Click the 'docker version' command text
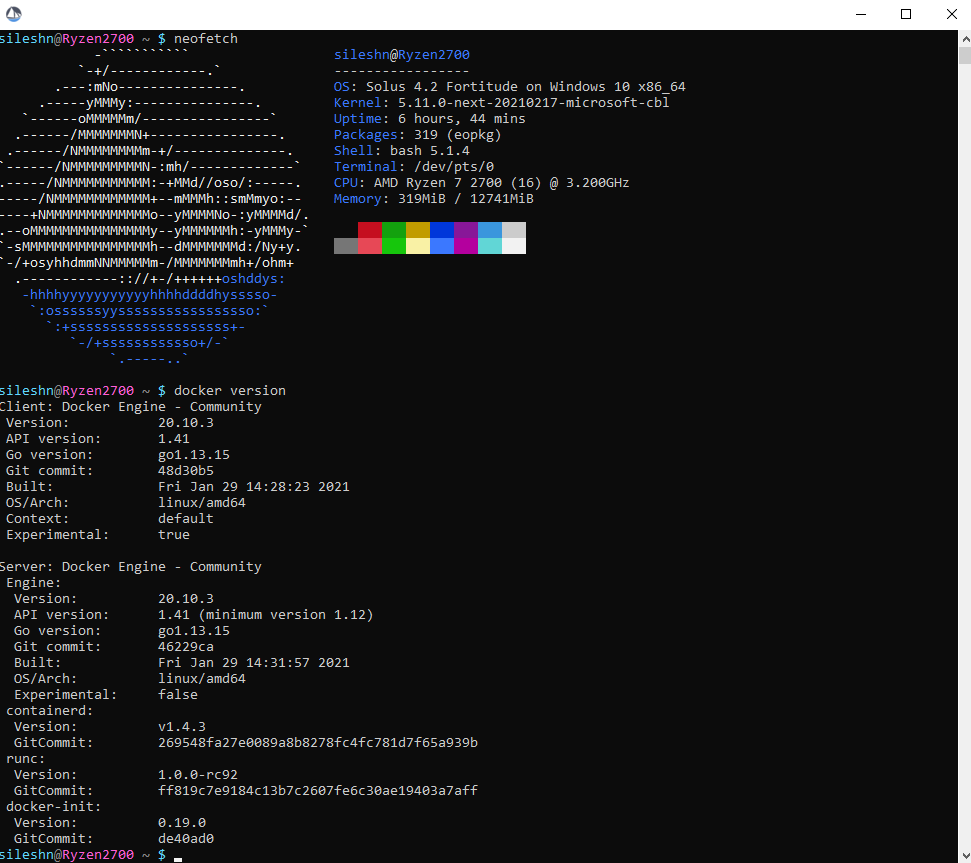 230,391
